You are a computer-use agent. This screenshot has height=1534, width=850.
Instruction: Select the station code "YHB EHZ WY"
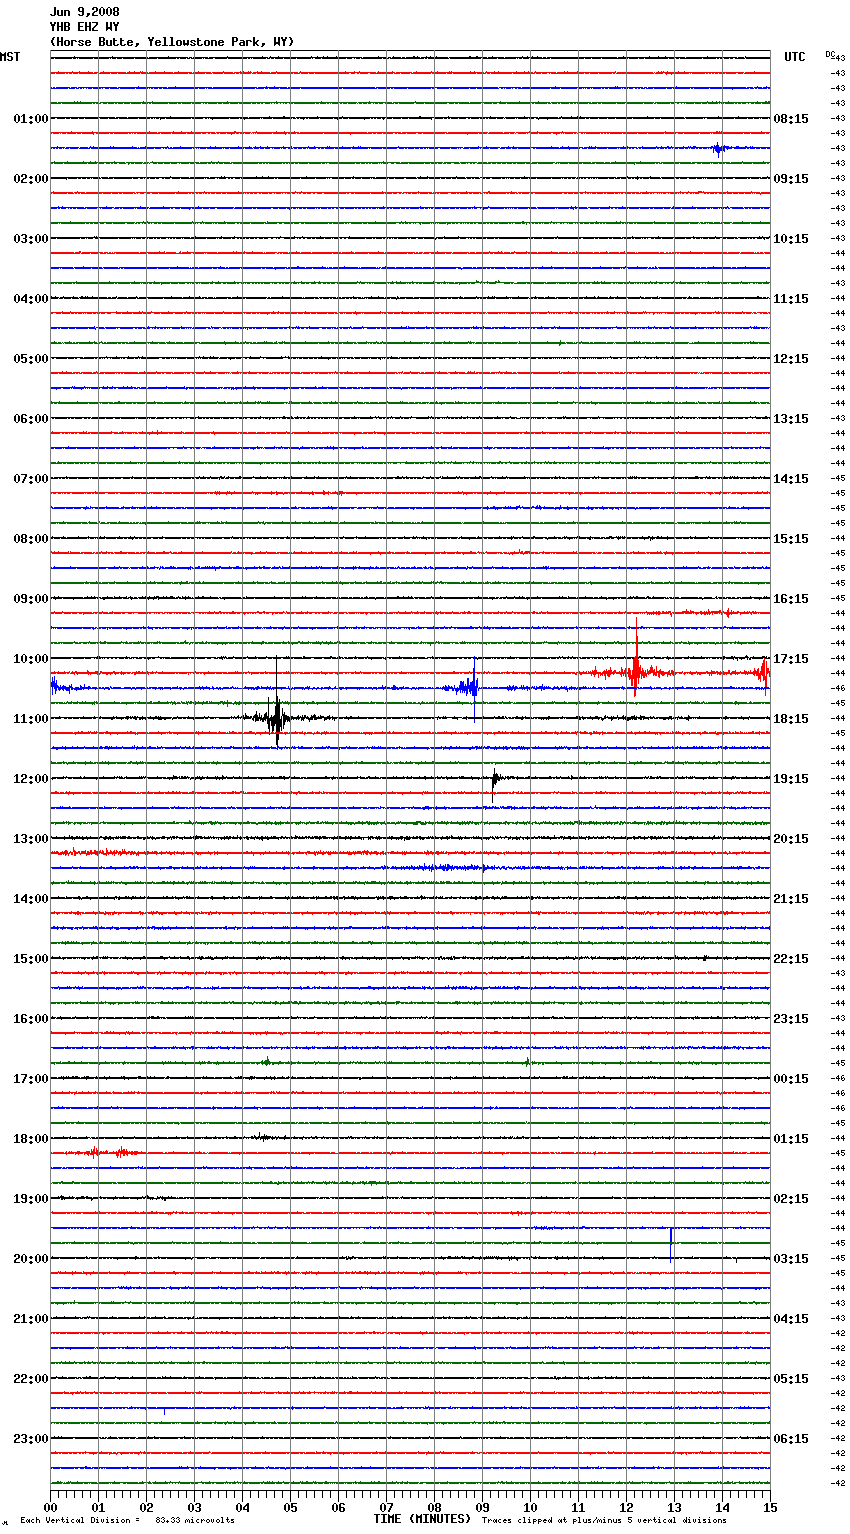(x=85, y=27)
